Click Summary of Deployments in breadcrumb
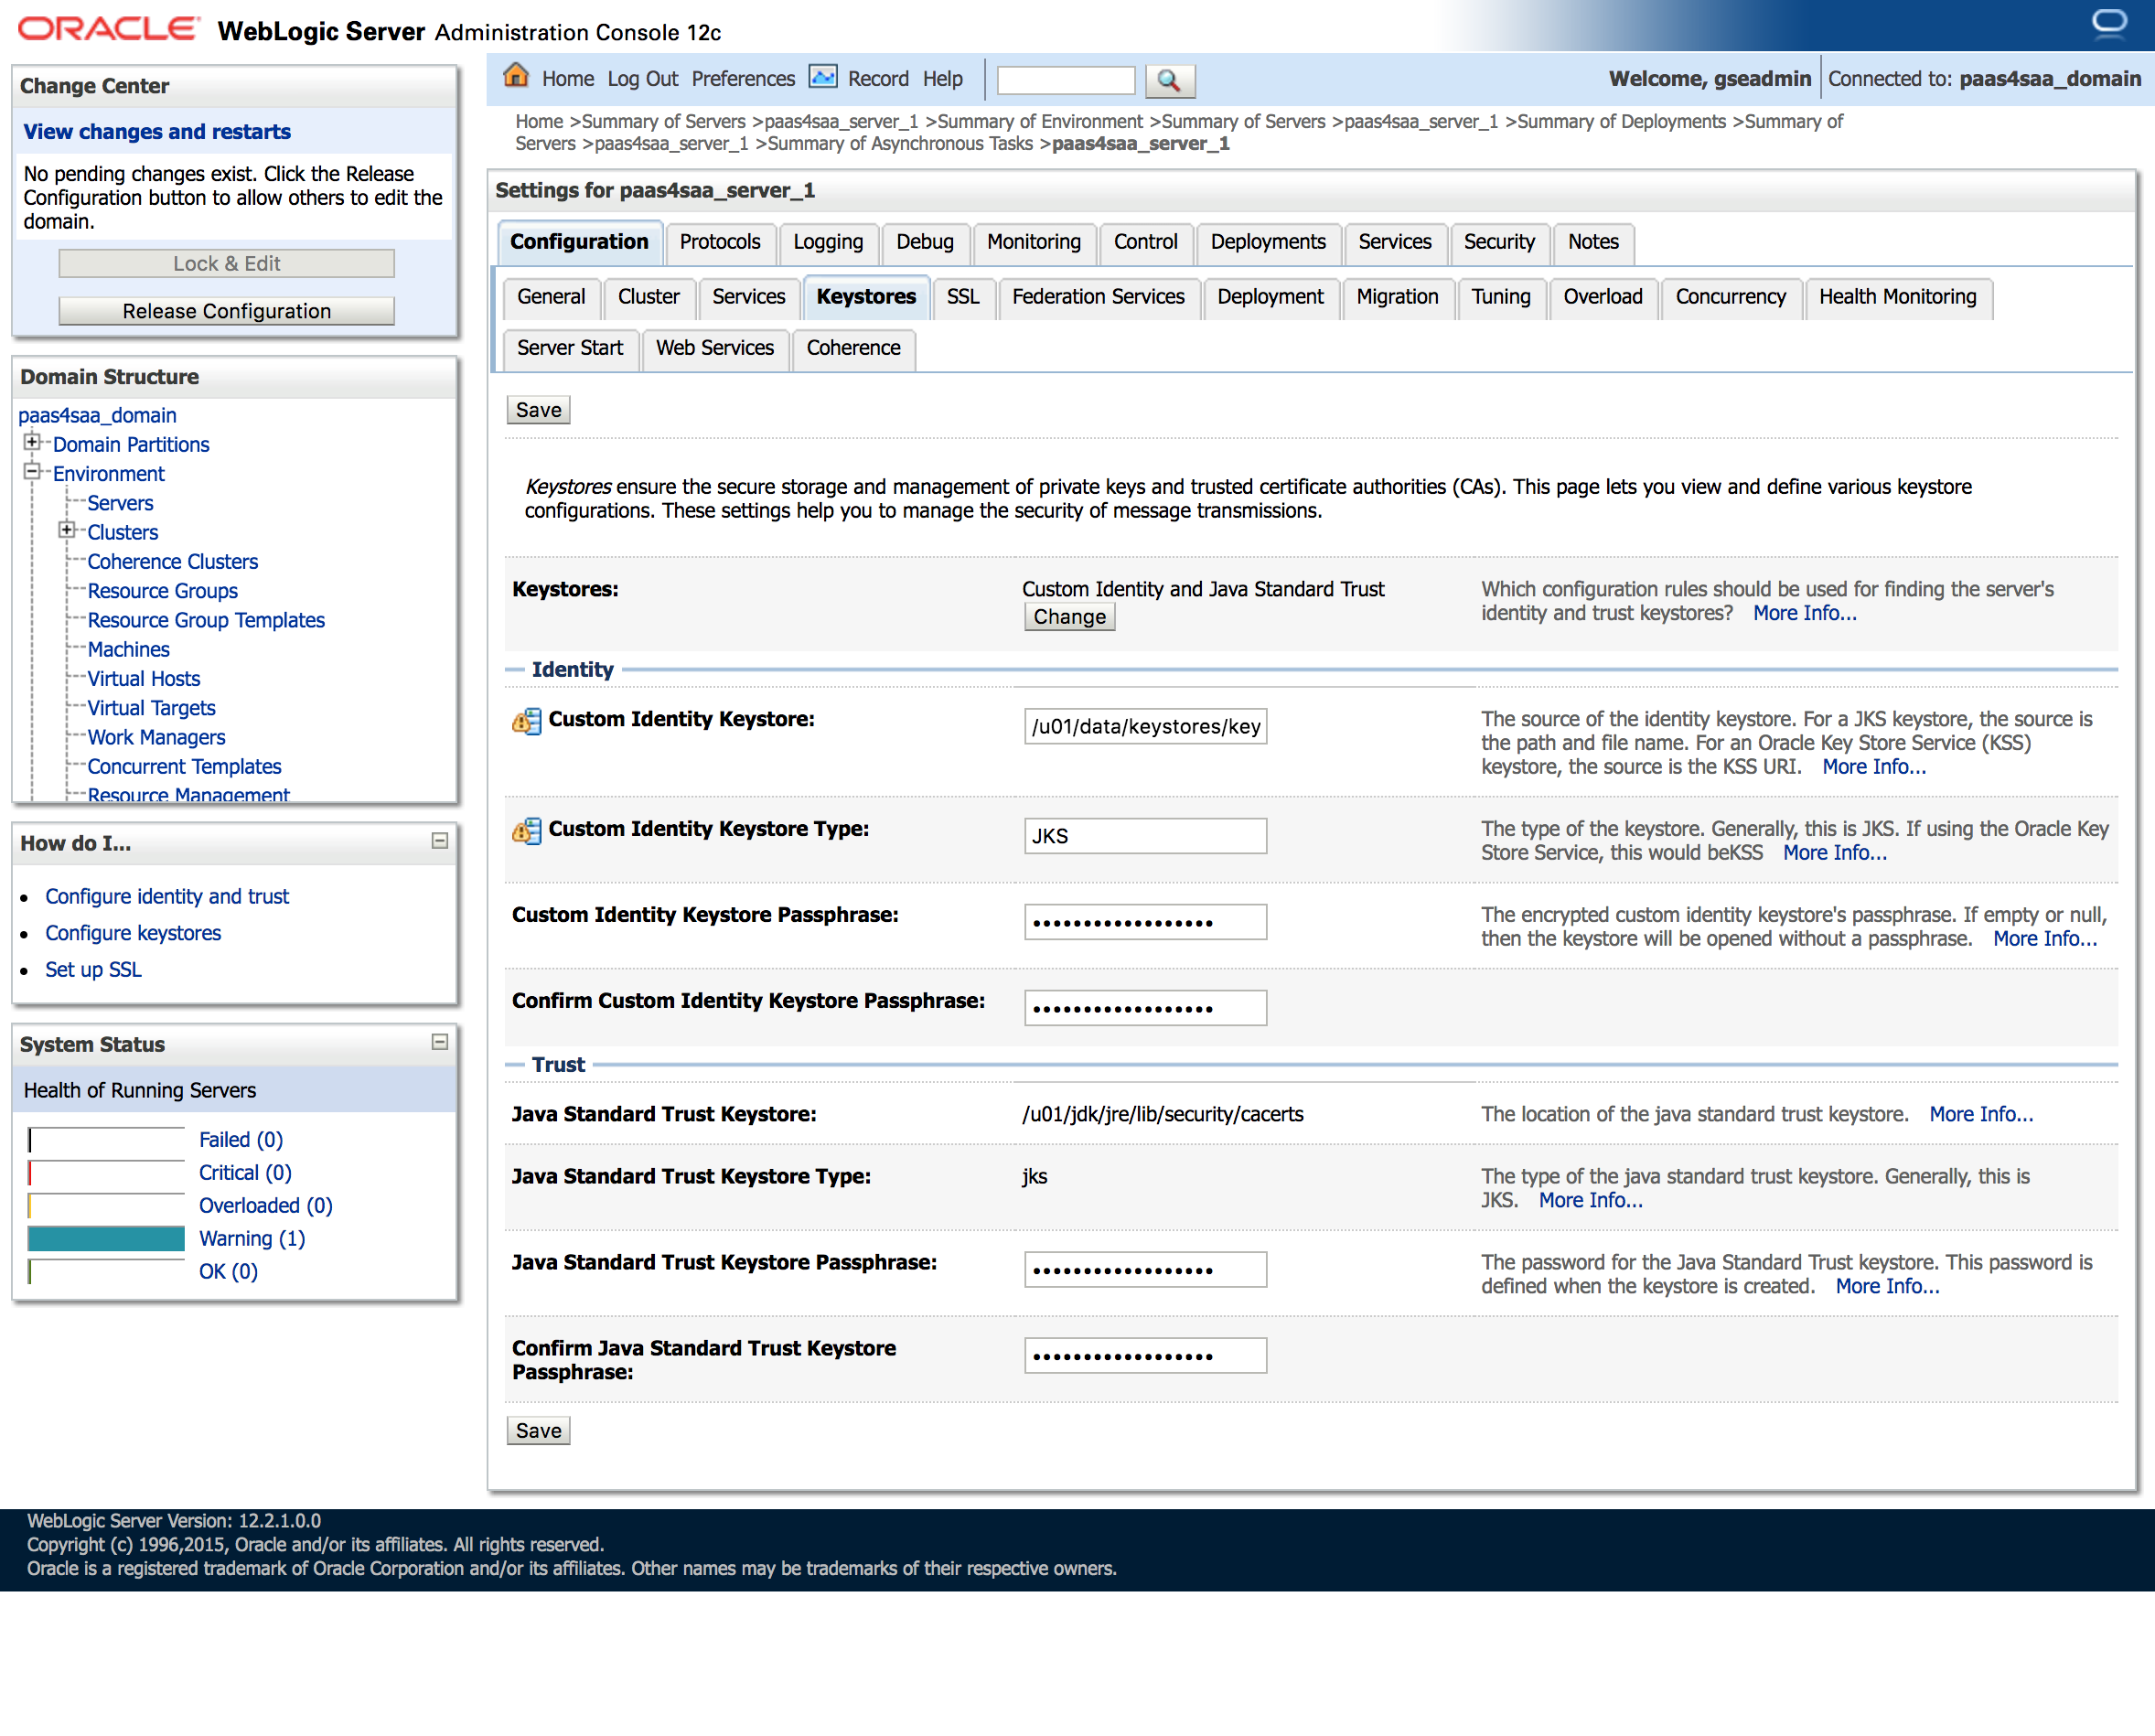The image size is (2155, 1736). (1621, 121)
